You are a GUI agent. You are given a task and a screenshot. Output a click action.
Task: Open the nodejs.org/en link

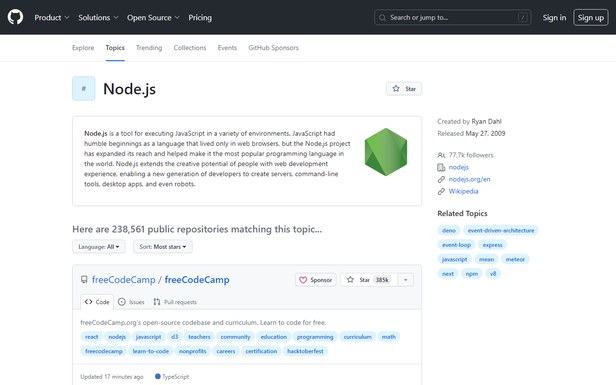click(x=469, y=179)
